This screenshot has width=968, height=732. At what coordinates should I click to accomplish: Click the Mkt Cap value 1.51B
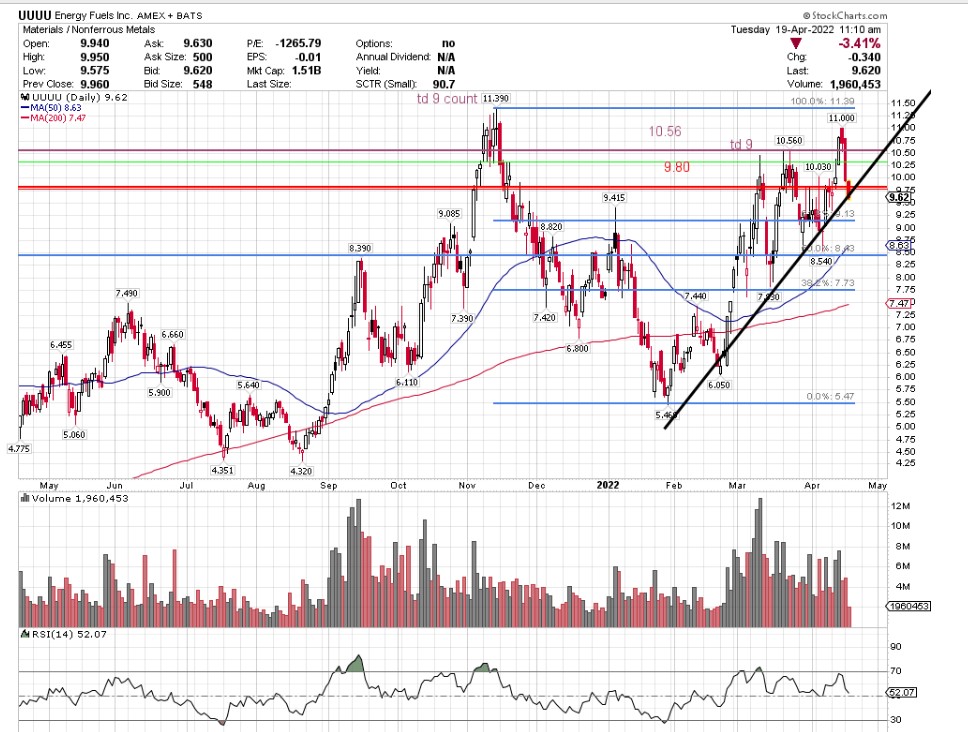pyautogui.click(x=306, y=70)
